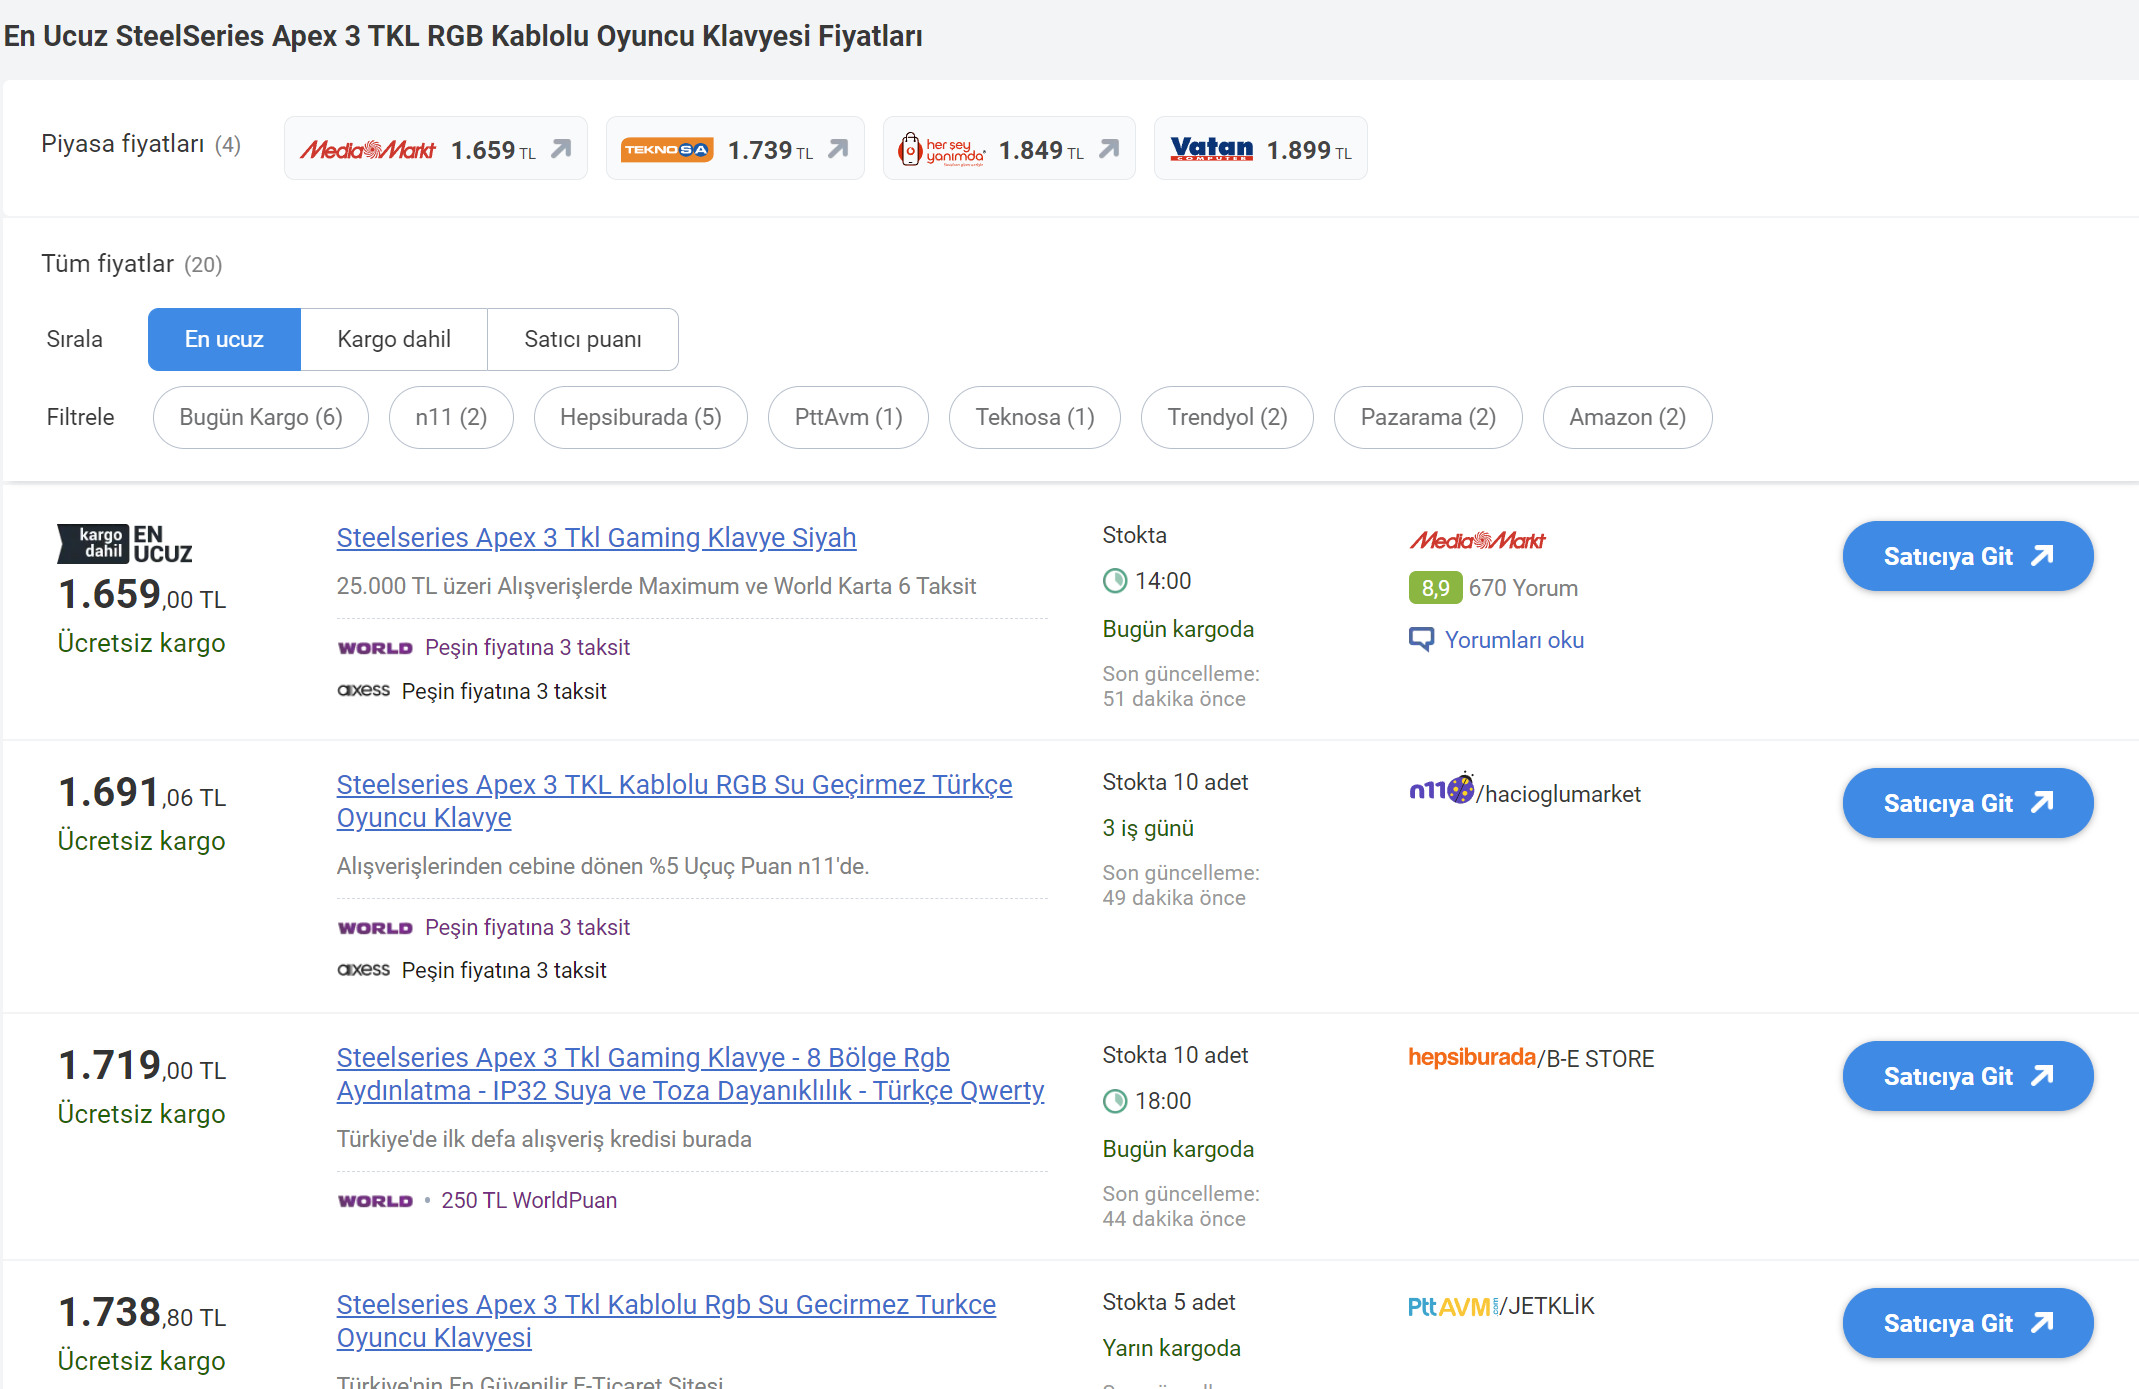Click clock icon beside 14:00 cutoff time
This screenshot has width=2139, height=1389.
pyautogui.click(x=1115, y=581)
